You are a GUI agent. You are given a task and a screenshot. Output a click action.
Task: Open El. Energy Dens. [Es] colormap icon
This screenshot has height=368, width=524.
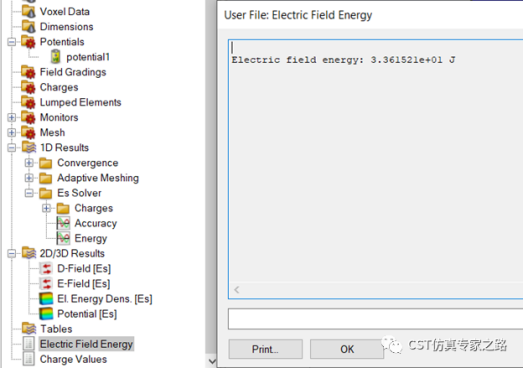46,298
